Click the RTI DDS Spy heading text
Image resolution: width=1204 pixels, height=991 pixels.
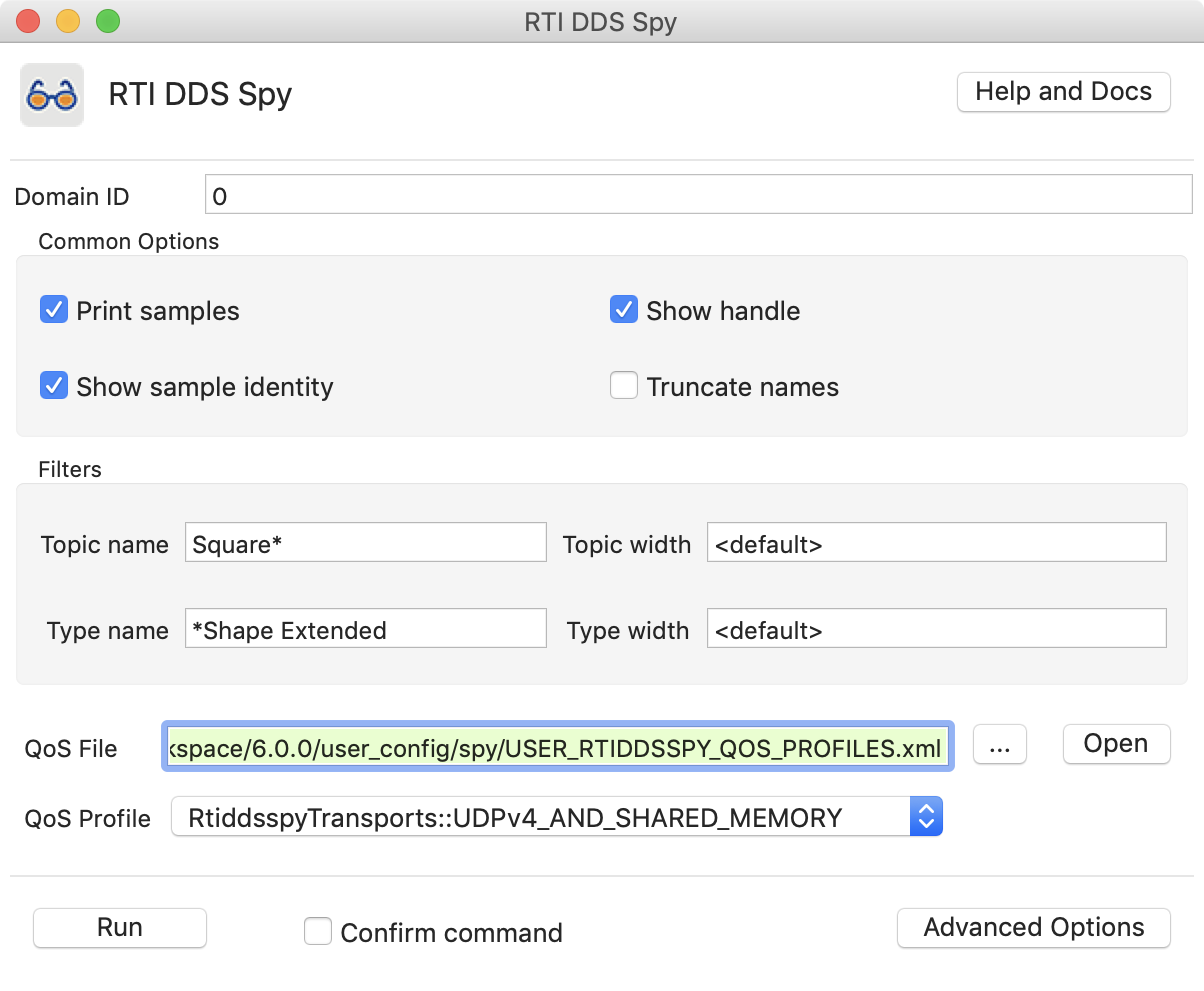pyautogui.click(x=200, y=94)
